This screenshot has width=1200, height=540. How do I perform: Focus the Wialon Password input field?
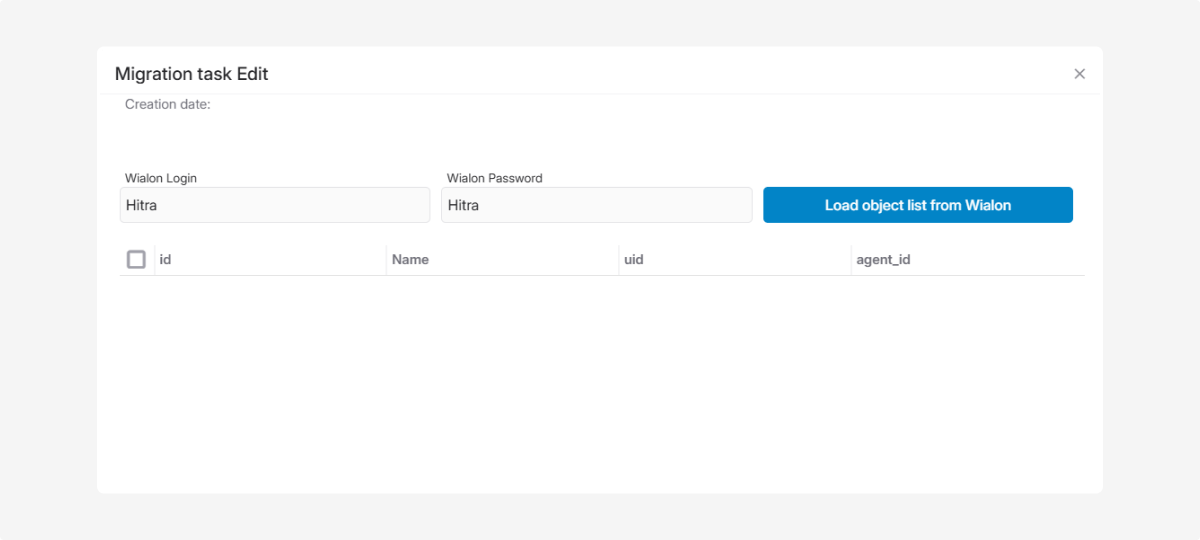(596, 205)
